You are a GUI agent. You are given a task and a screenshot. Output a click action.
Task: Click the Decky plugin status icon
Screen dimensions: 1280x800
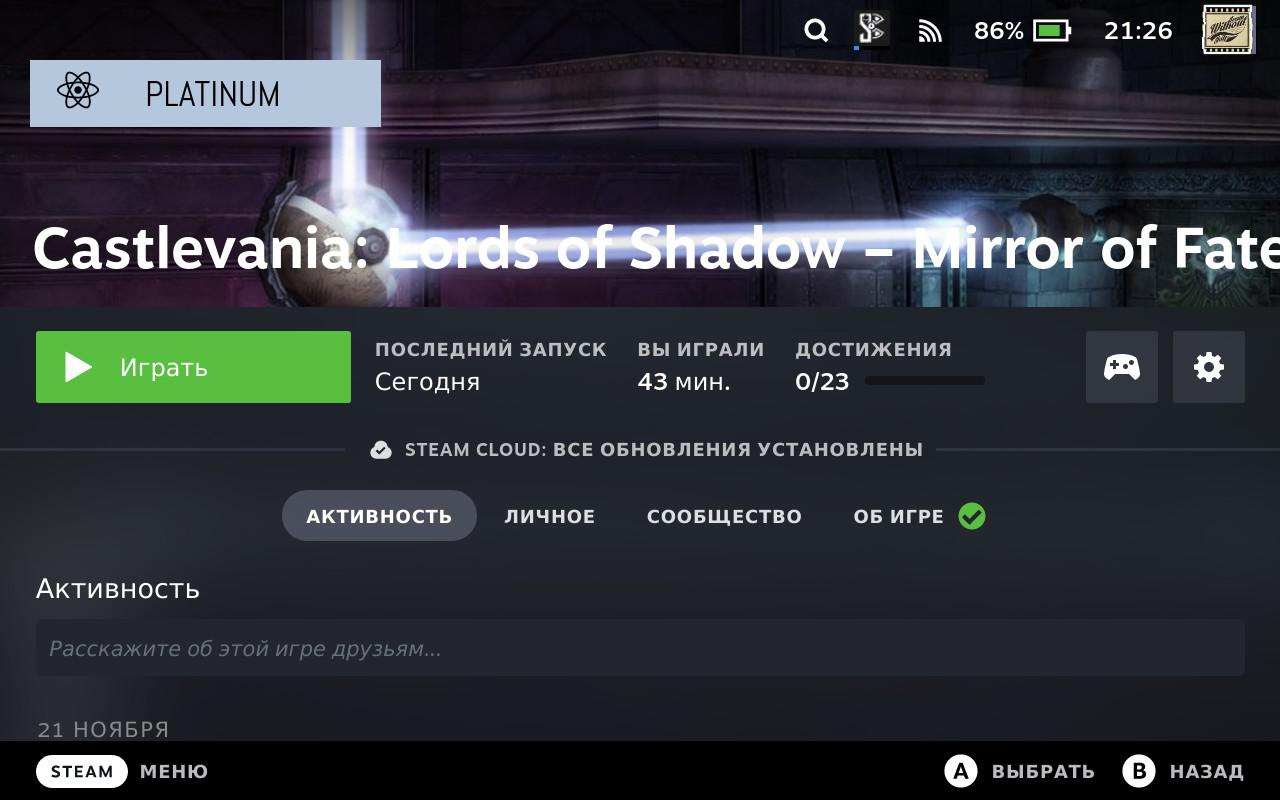[873, 29]
